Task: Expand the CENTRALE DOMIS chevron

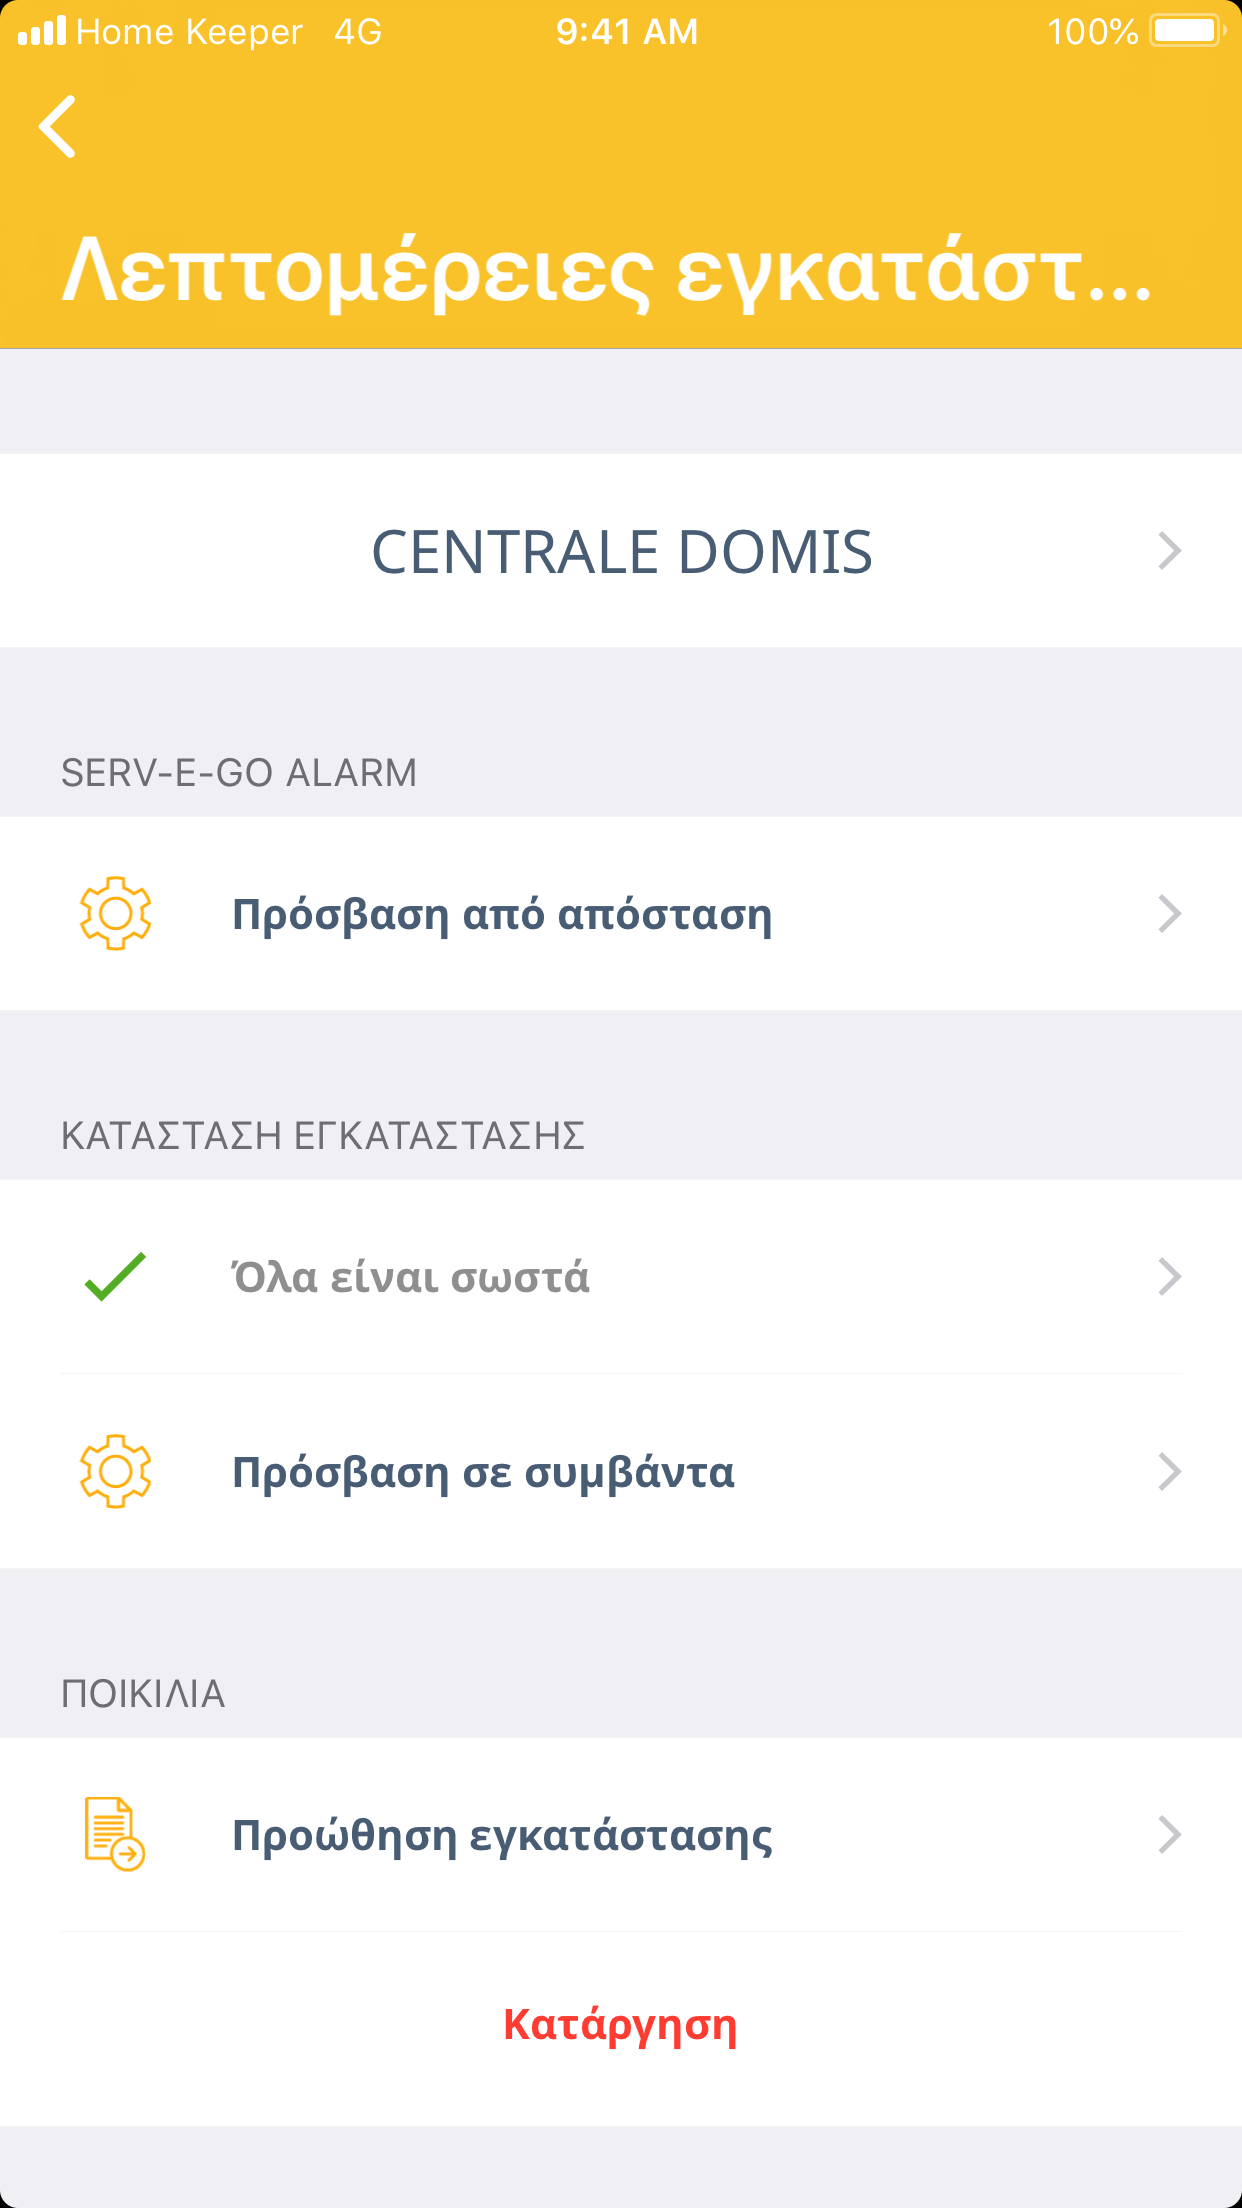Action: point(1169,551)
